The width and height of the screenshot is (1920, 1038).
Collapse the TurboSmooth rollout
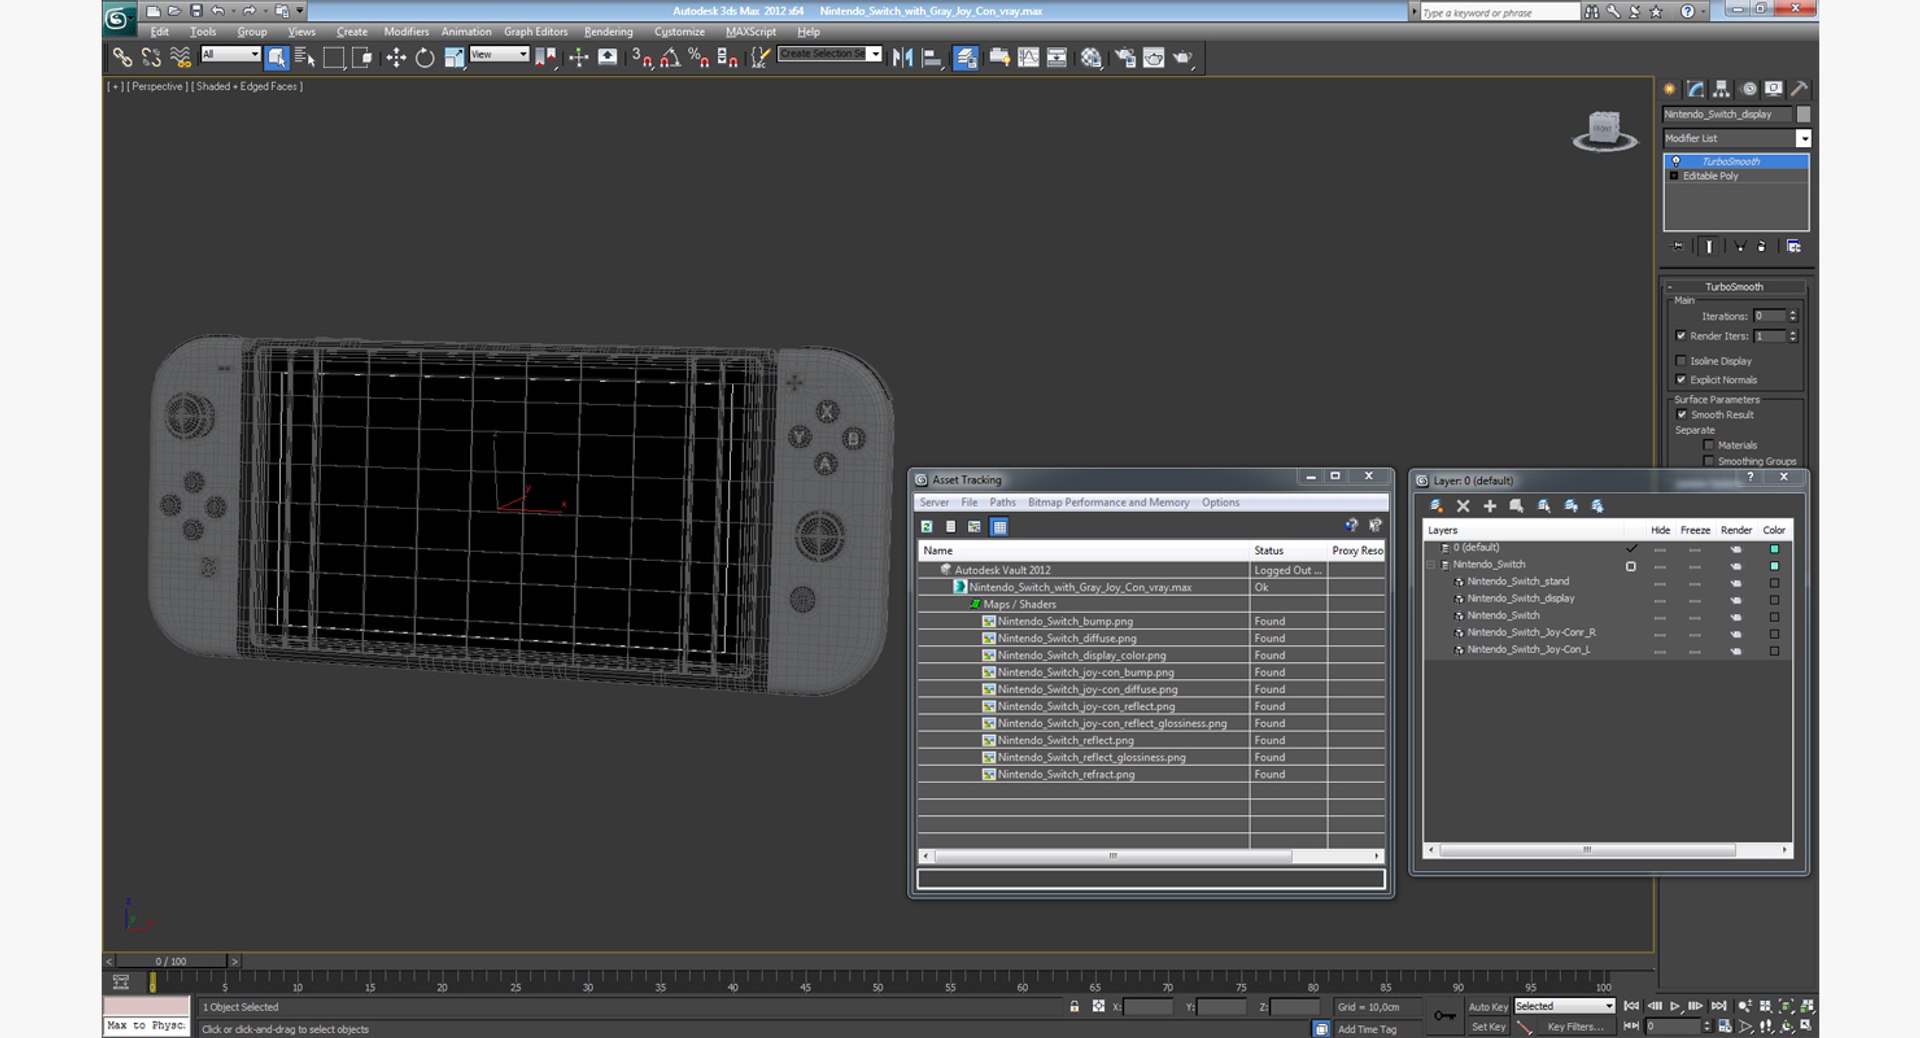[1734, 287]
